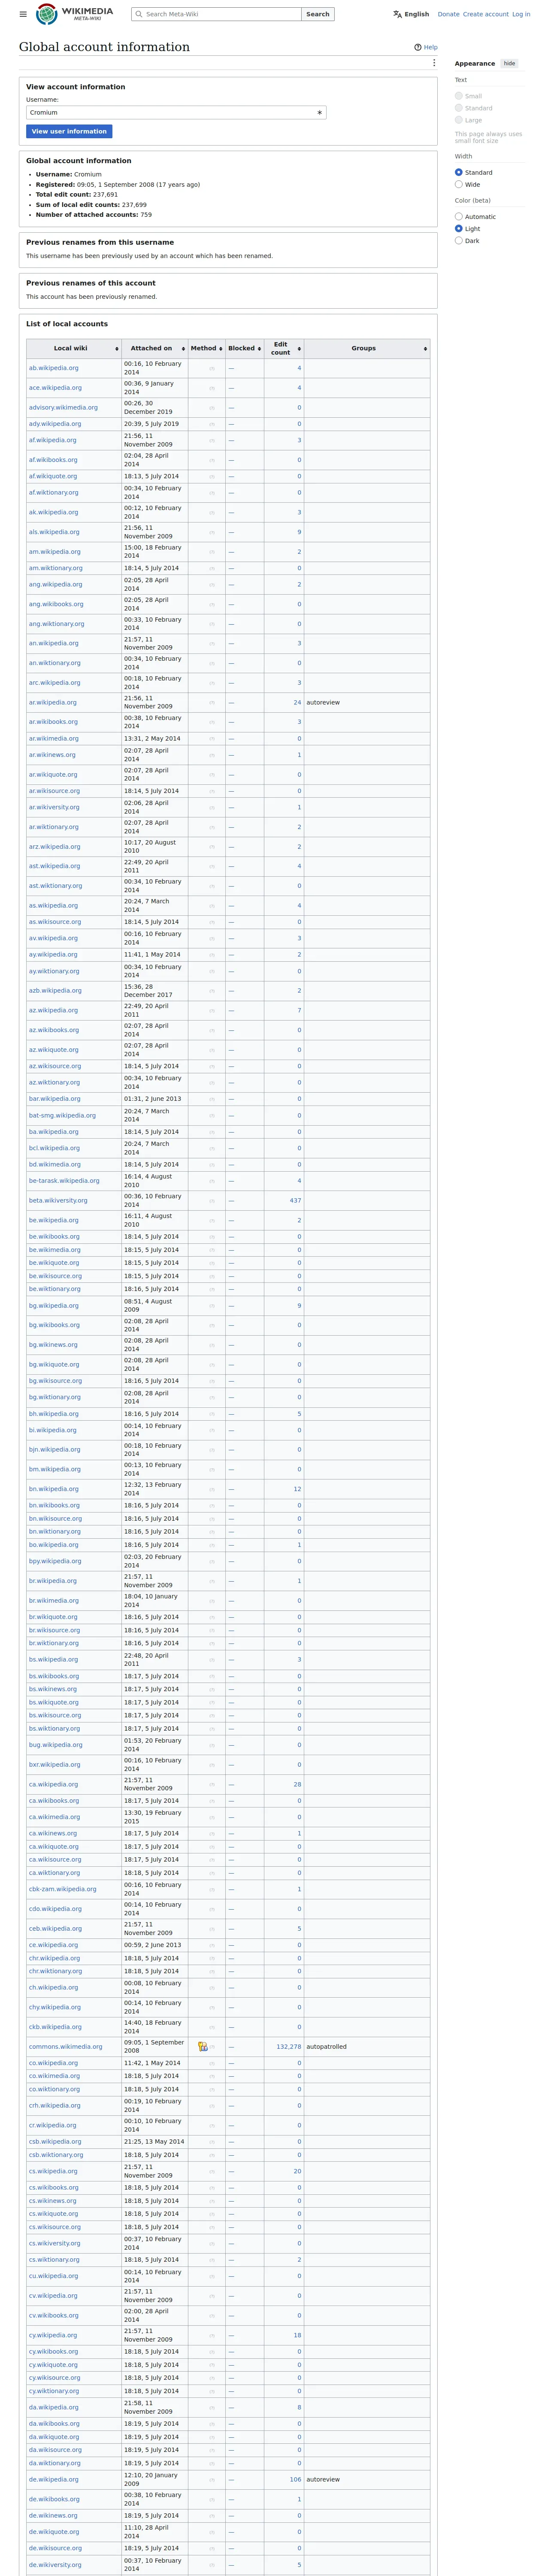Click the commons.wikimedia.org home wiki method icon
Screen dimensions: 551x2576
tap(203, 2047)
